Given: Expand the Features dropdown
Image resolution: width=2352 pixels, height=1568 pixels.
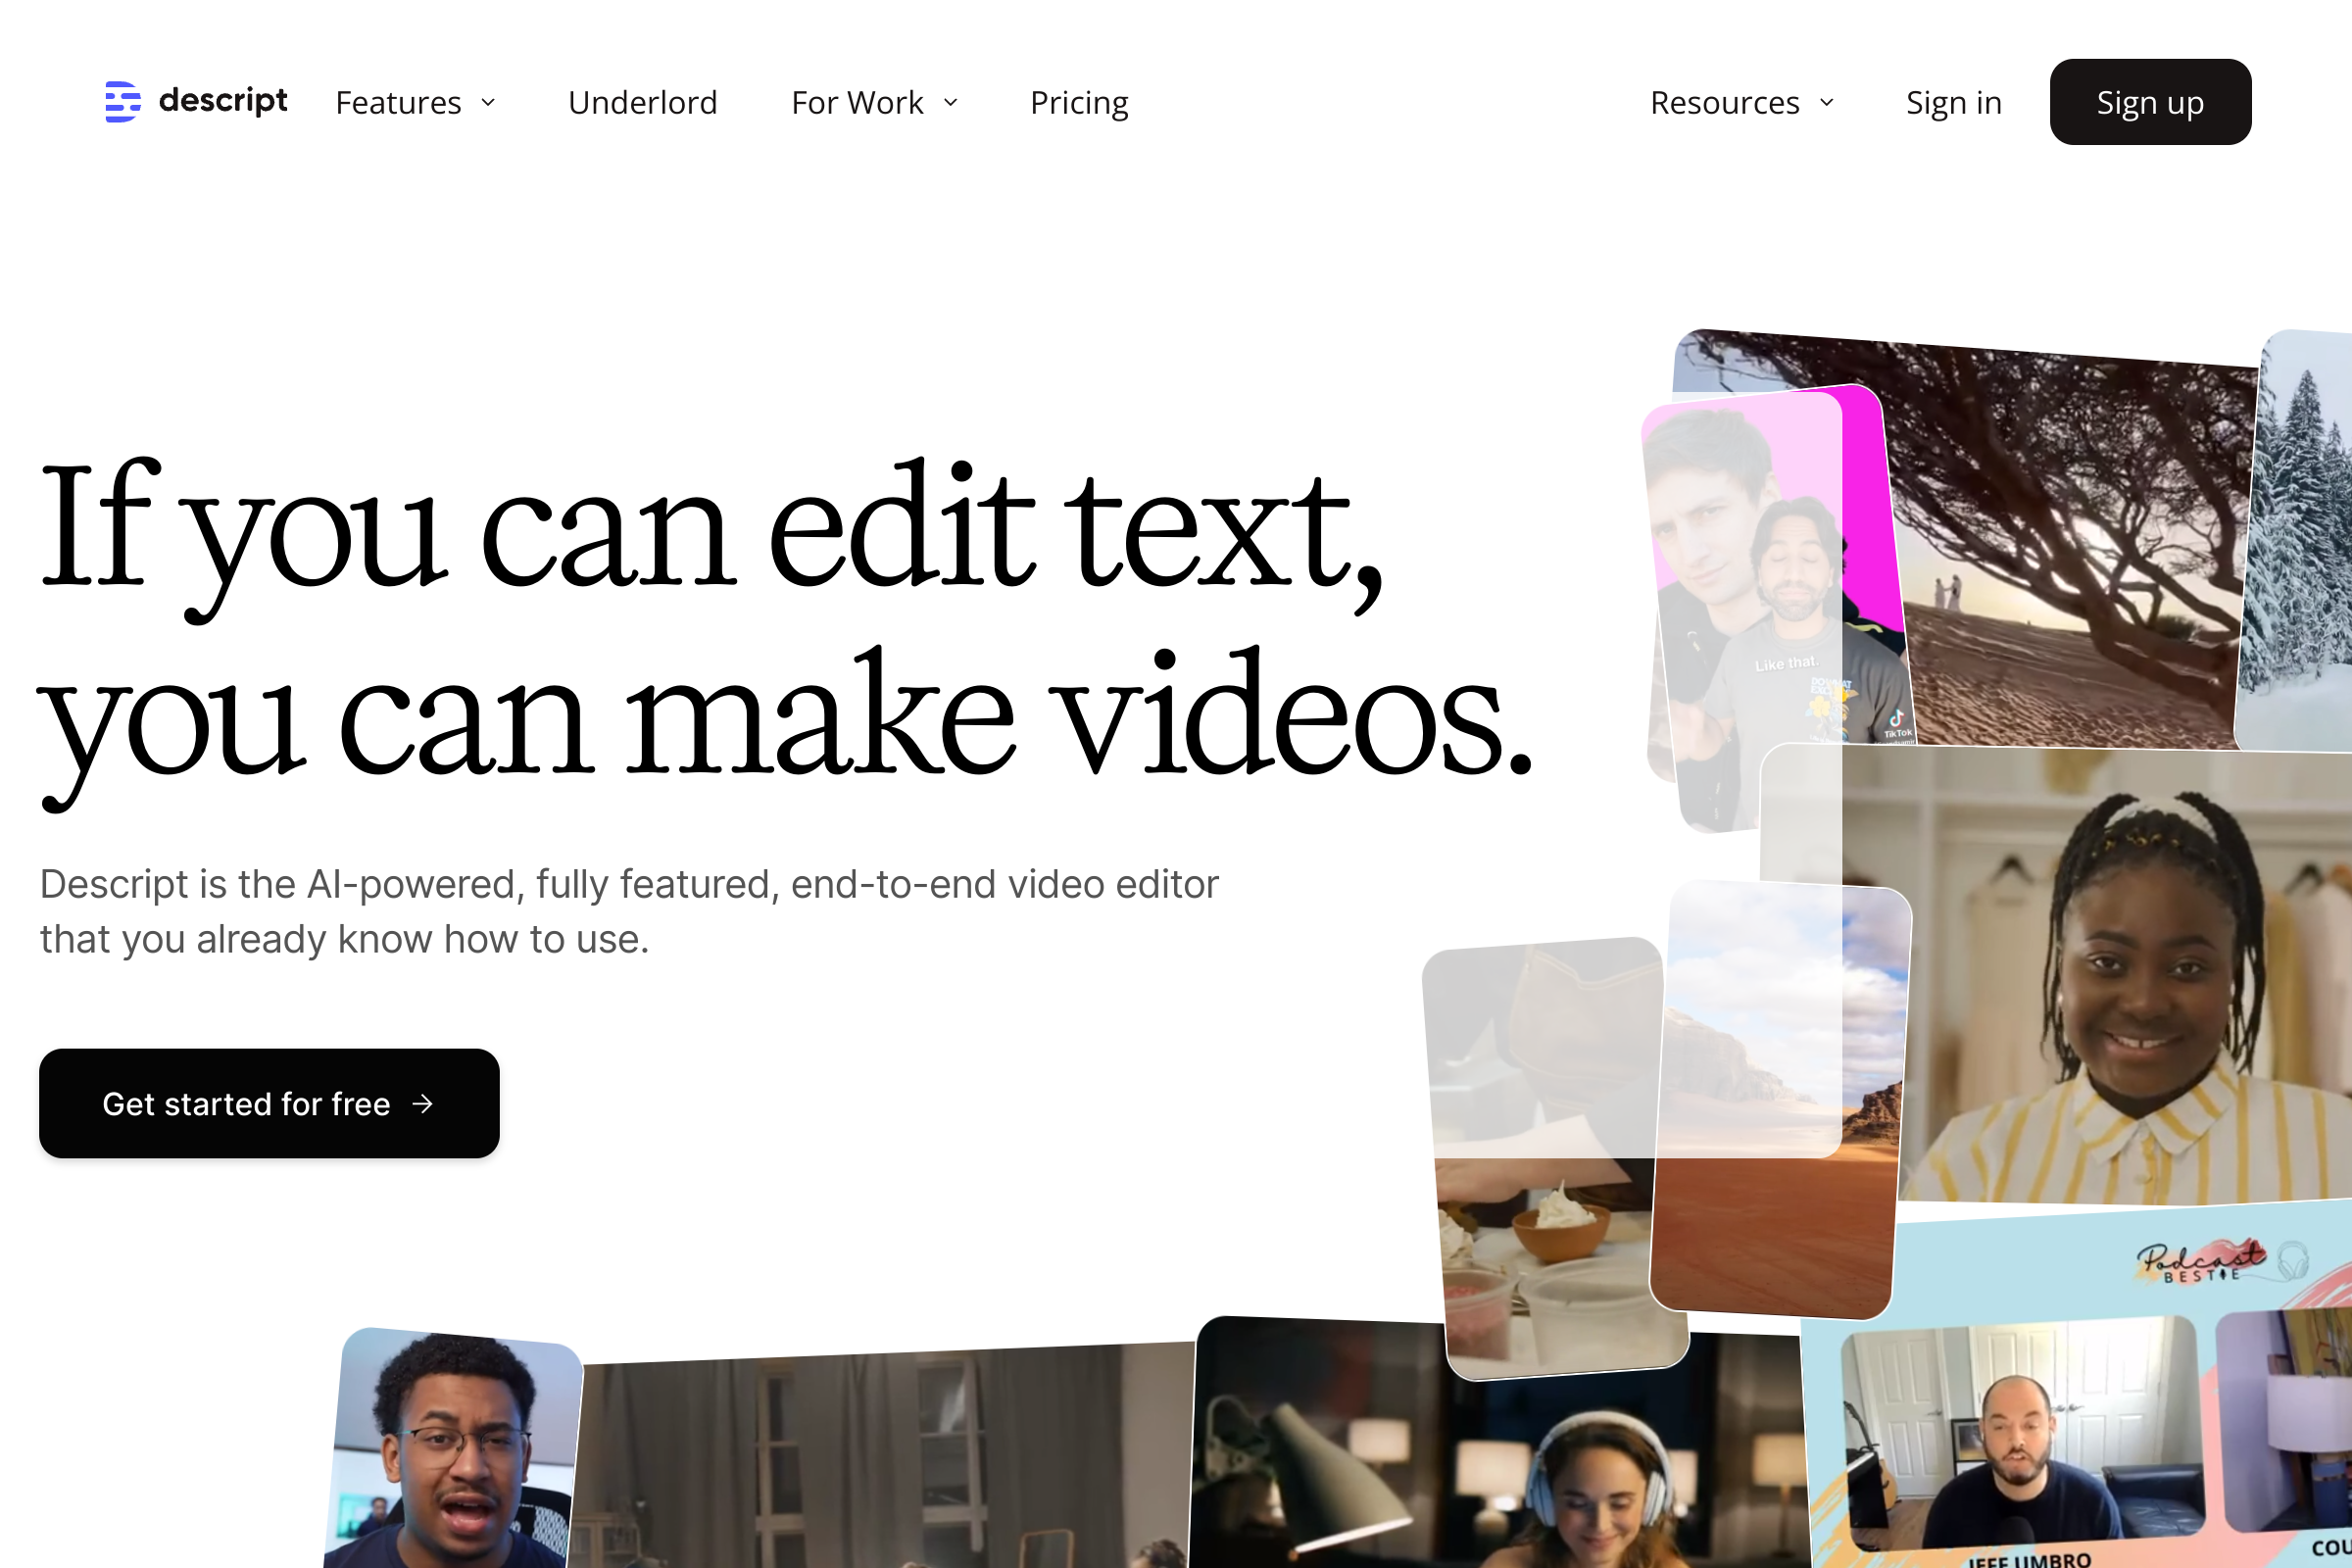Looking at the screenshot, I should (415, 102).
